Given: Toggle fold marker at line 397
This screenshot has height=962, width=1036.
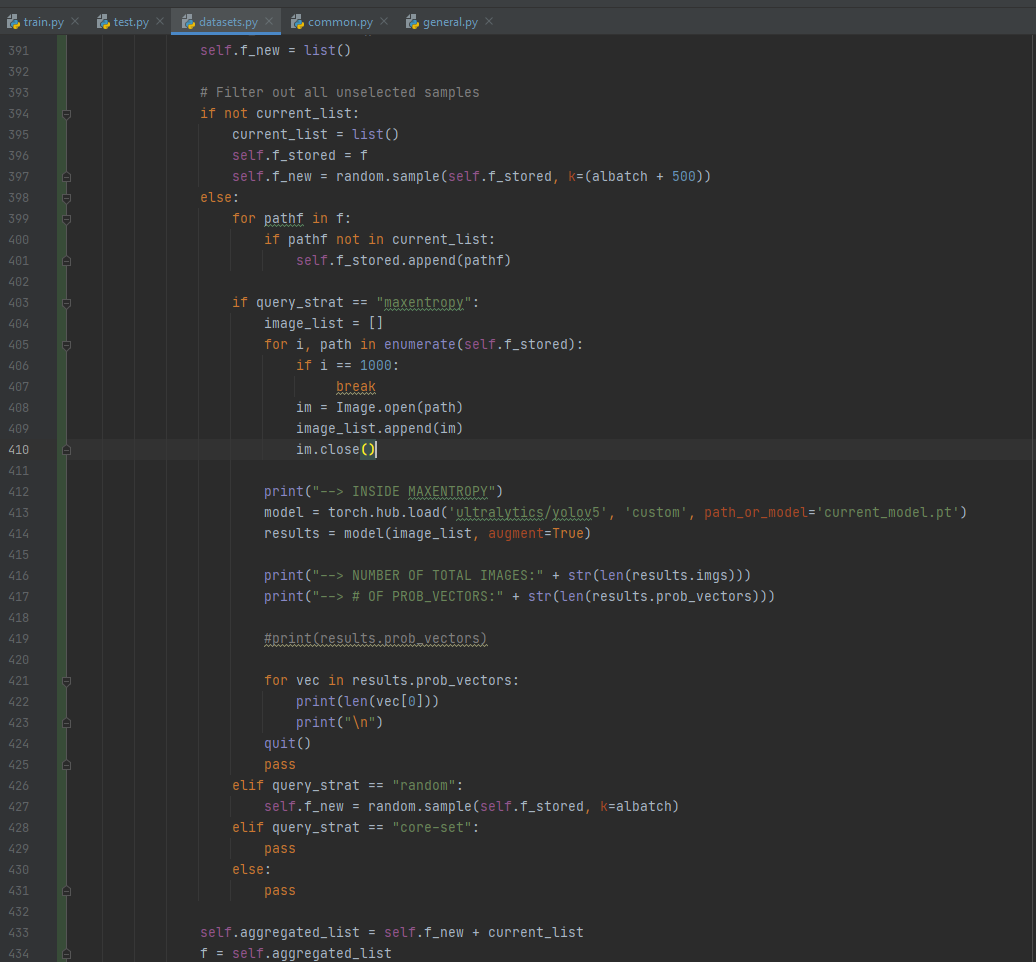Looking at the screenshot, I should point(67,177).
